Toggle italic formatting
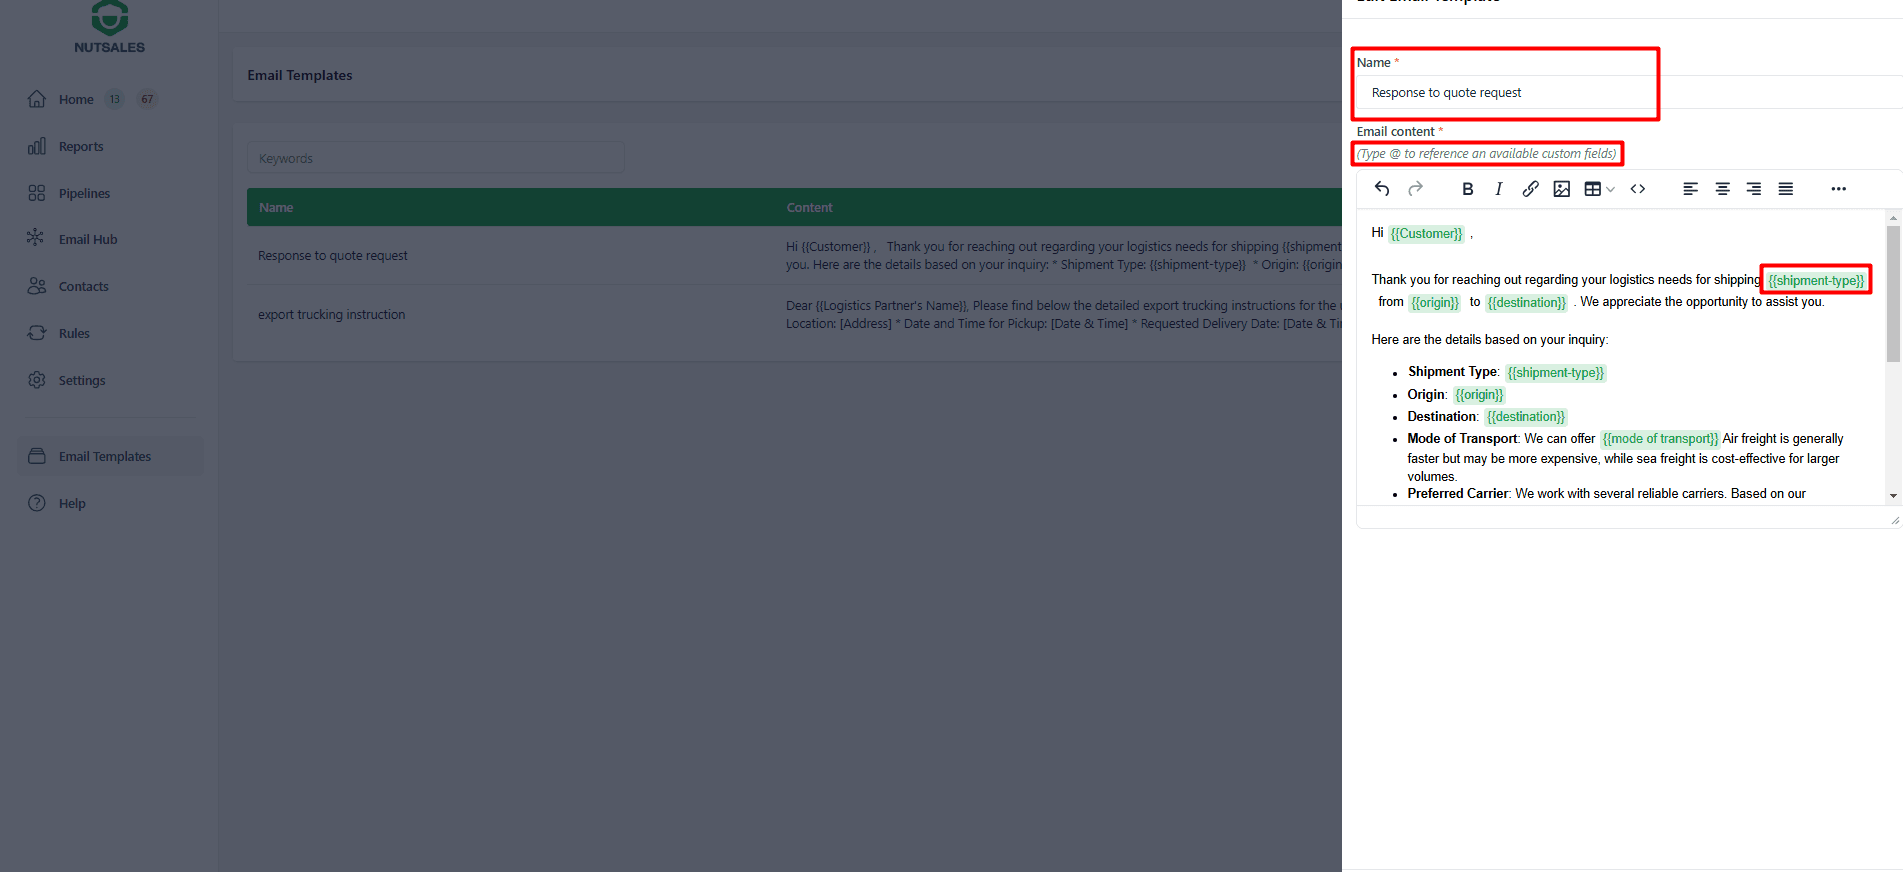 1498,189
